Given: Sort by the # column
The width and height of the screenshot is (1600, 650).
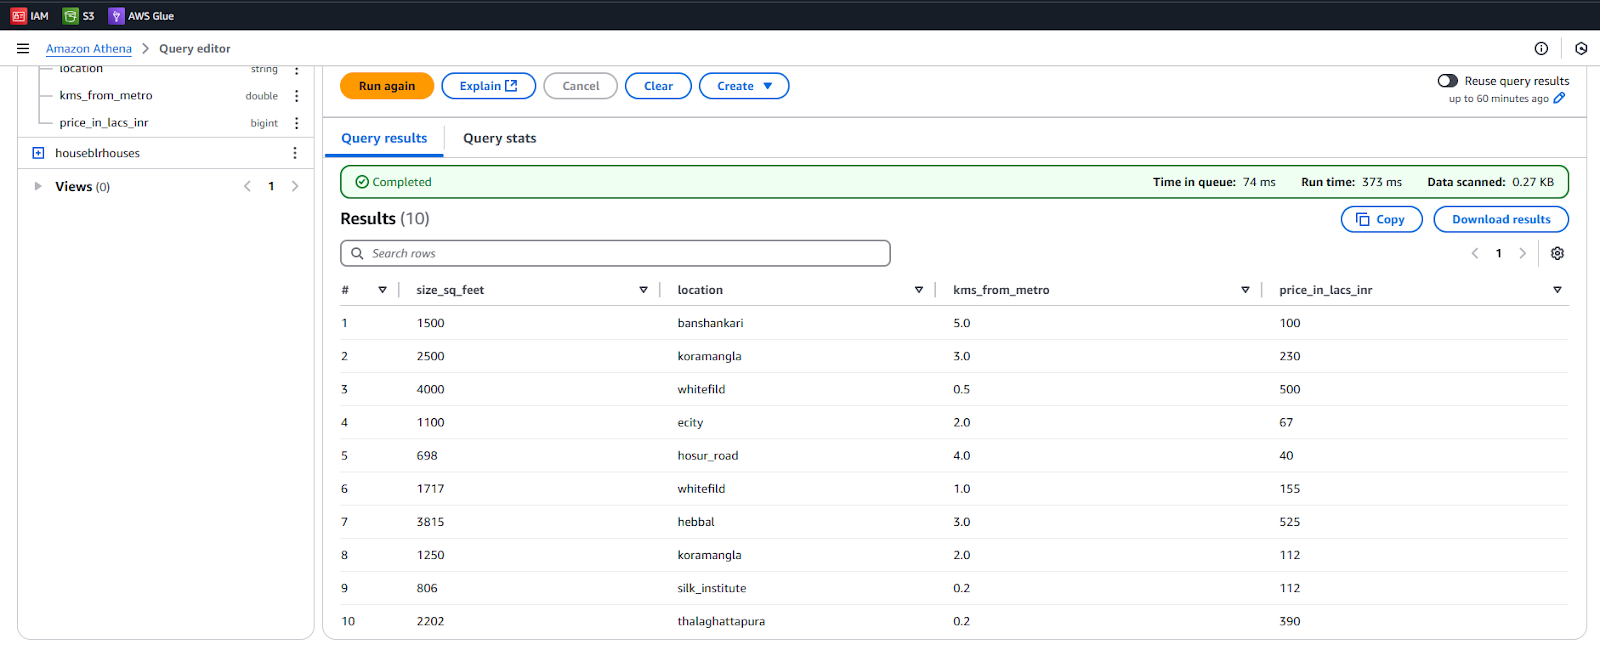Looking at the screenshot, I should pos(382,290).
